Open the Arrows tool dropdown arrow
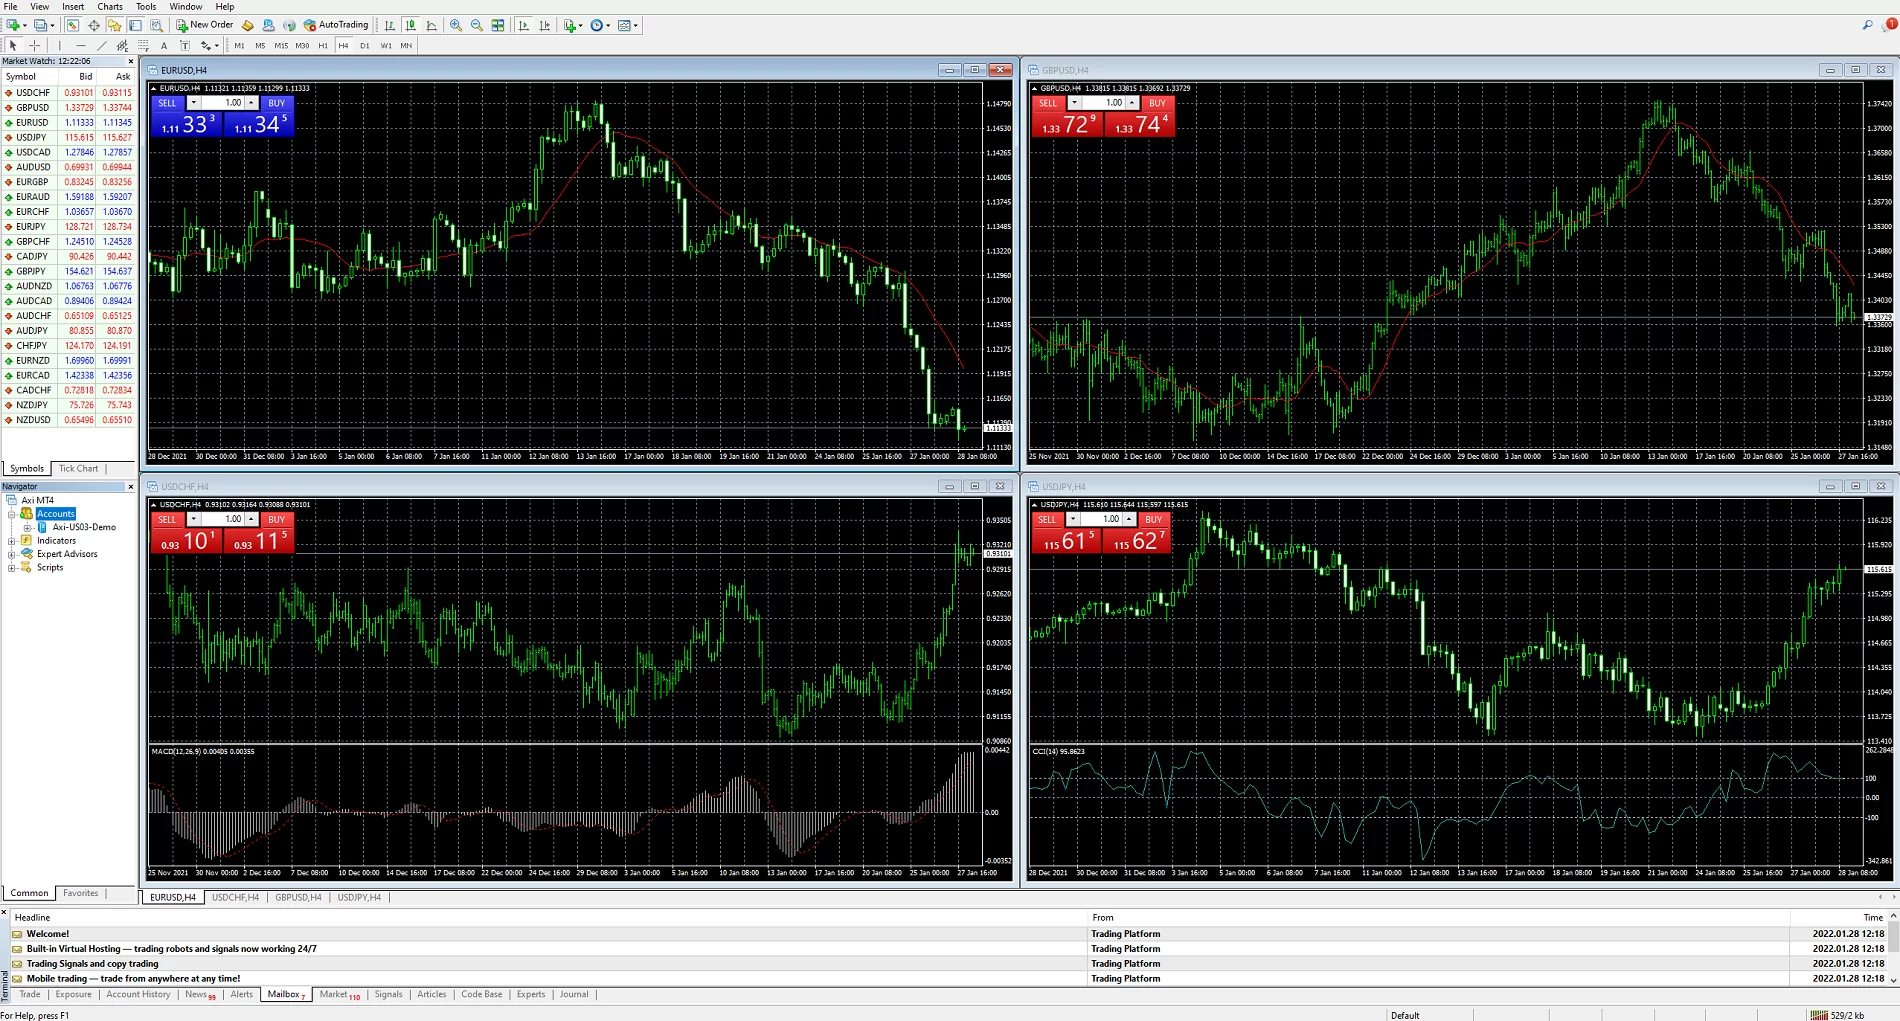This screenshot has width=1900, height=1021. pos(217,45)
